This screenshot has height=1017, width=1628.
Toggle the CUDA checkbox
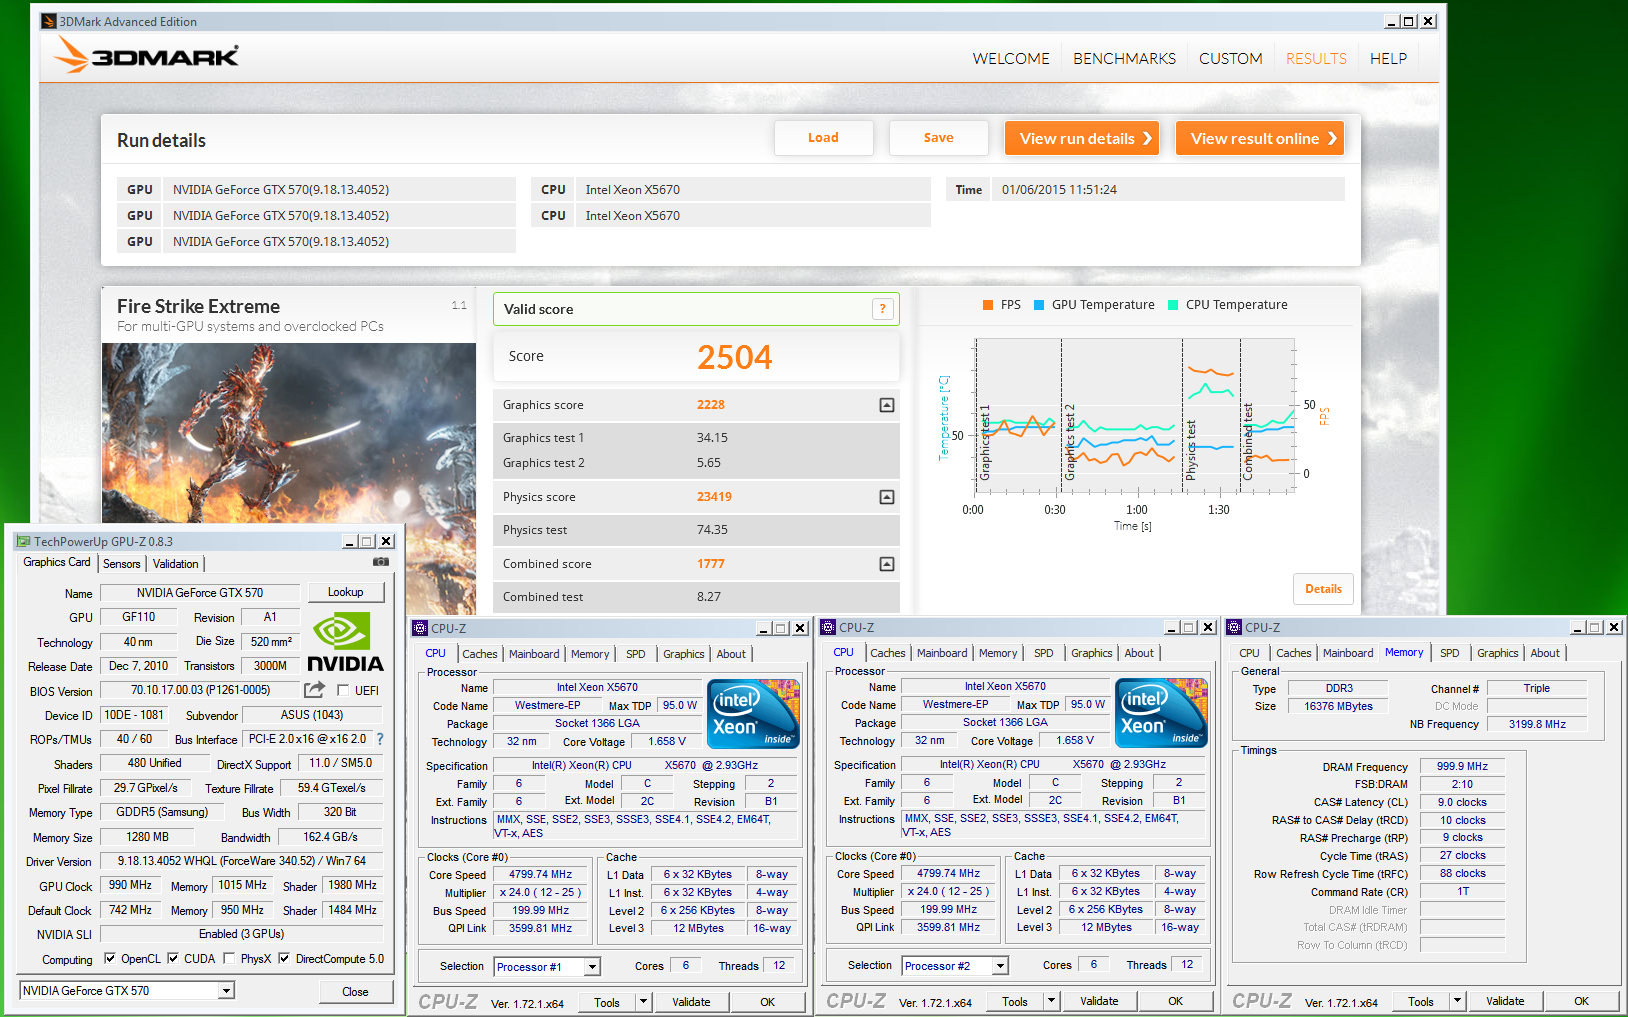[173, 958]
